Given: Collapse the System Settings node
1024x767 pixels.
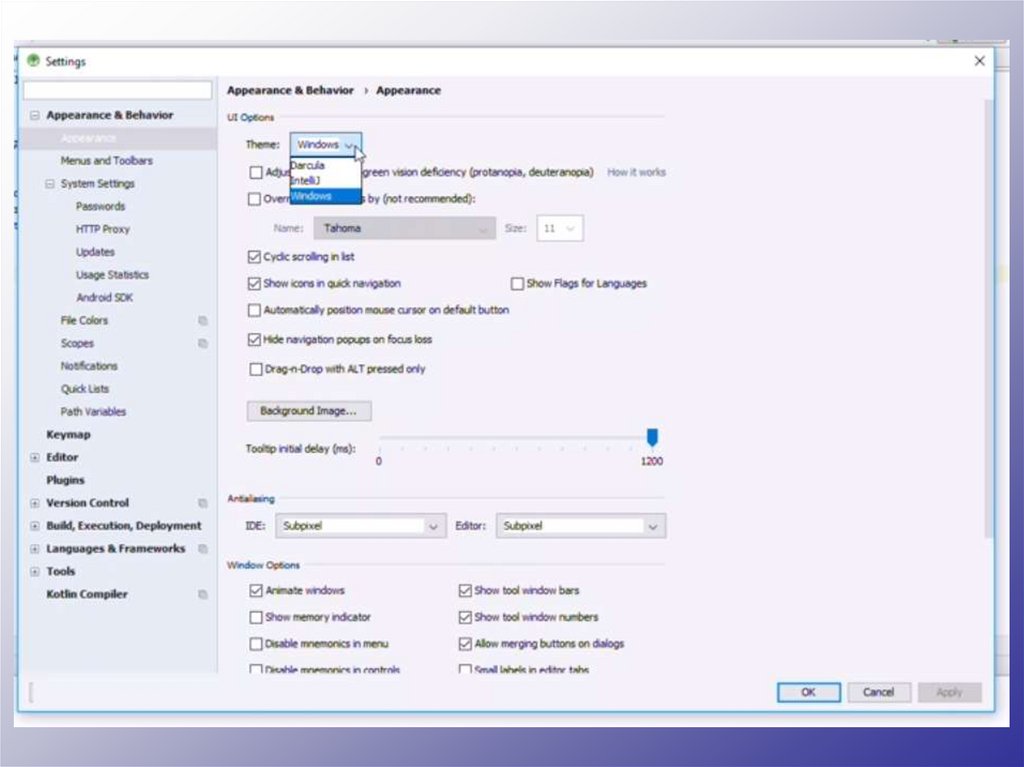Looking at the screenshot, I should point(50,184).
